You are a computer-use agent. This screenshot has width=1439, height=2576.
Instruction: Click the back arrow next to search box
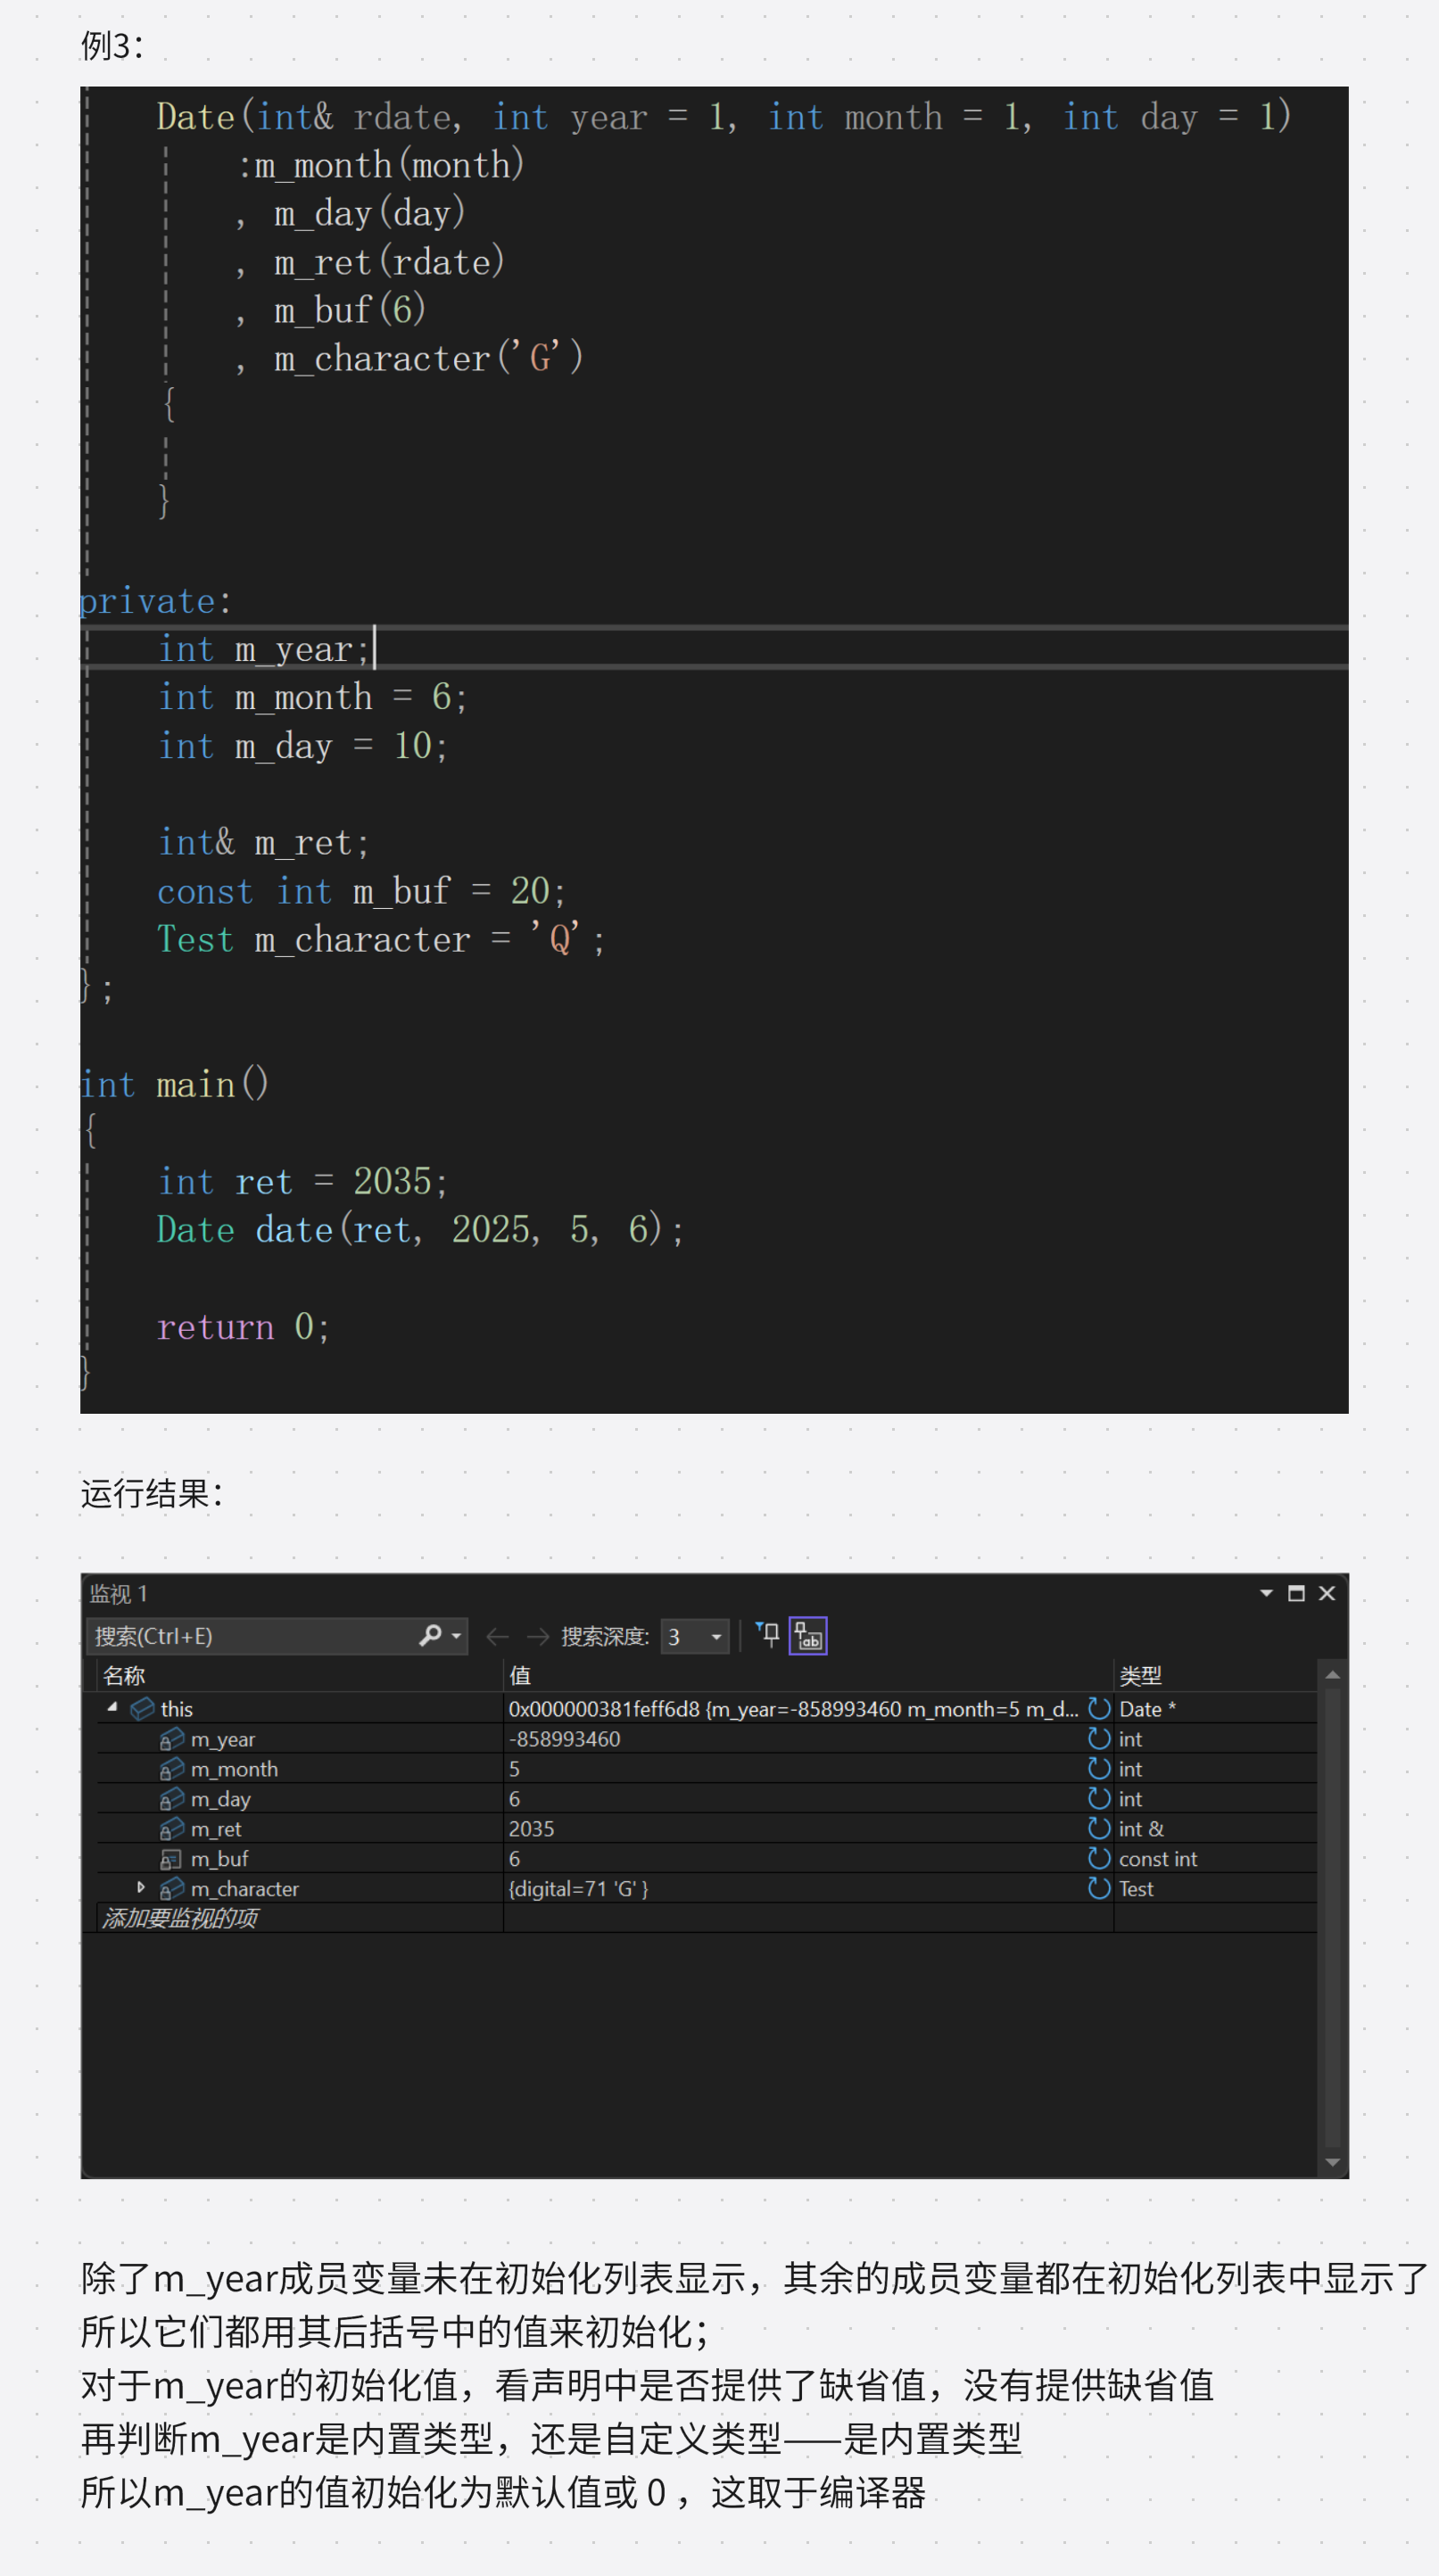click(497, 1636)
